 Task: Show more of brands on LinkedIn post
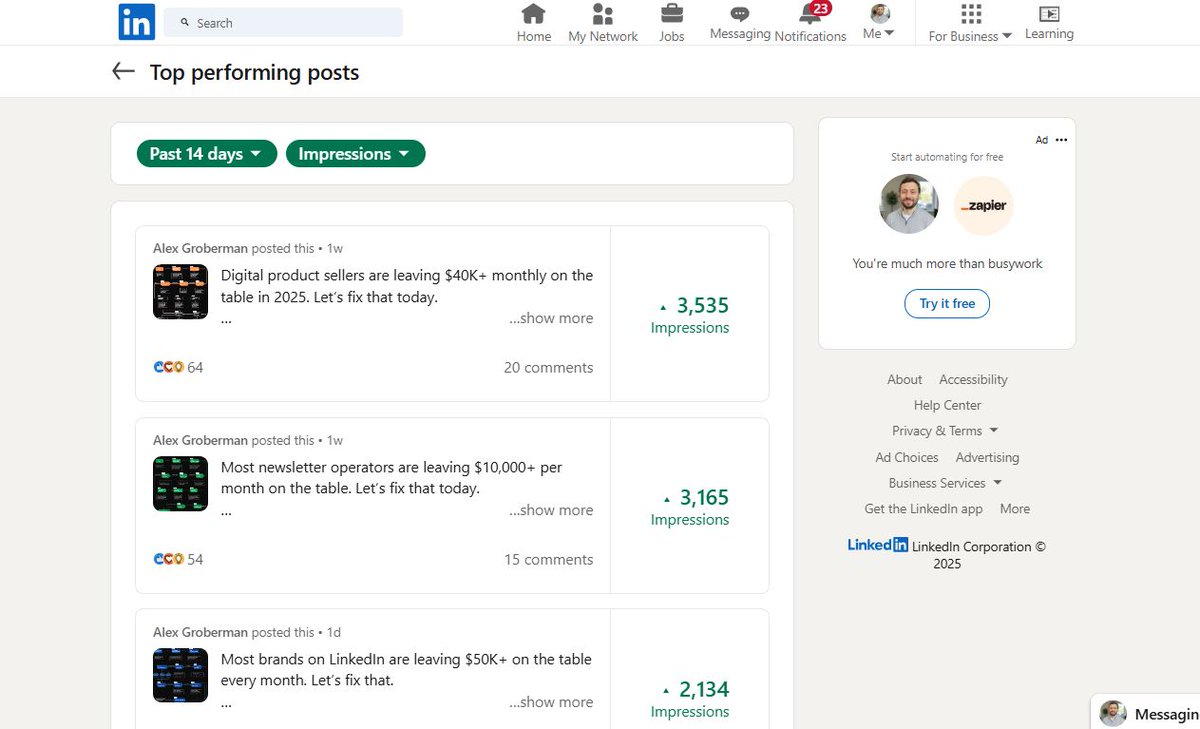coord(551,702)
